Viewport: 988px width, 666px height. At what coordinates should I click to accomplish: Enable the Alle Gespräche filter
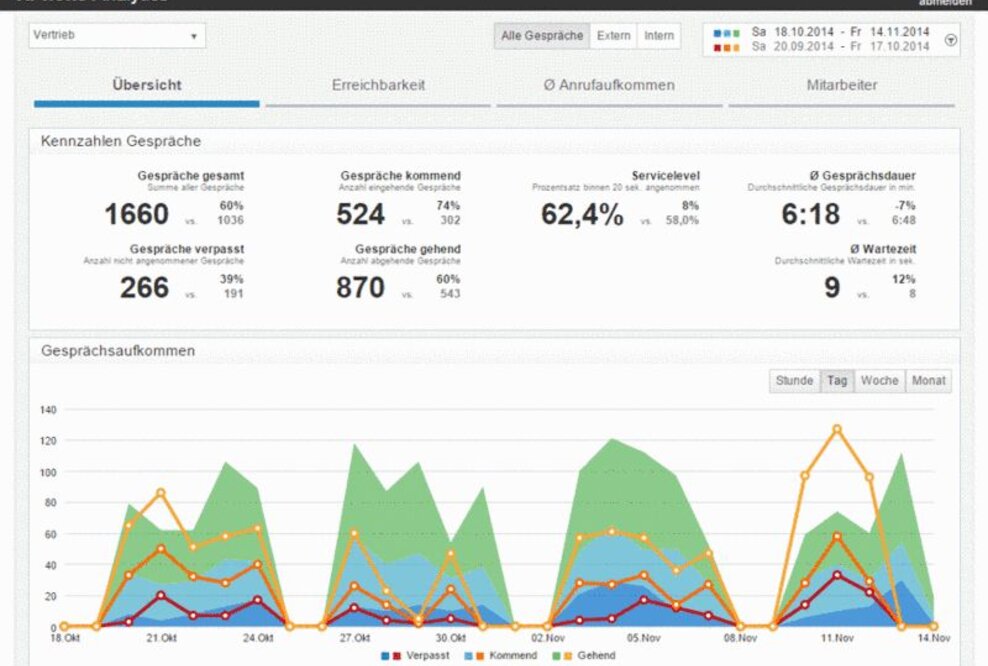(x=544, y=35)
